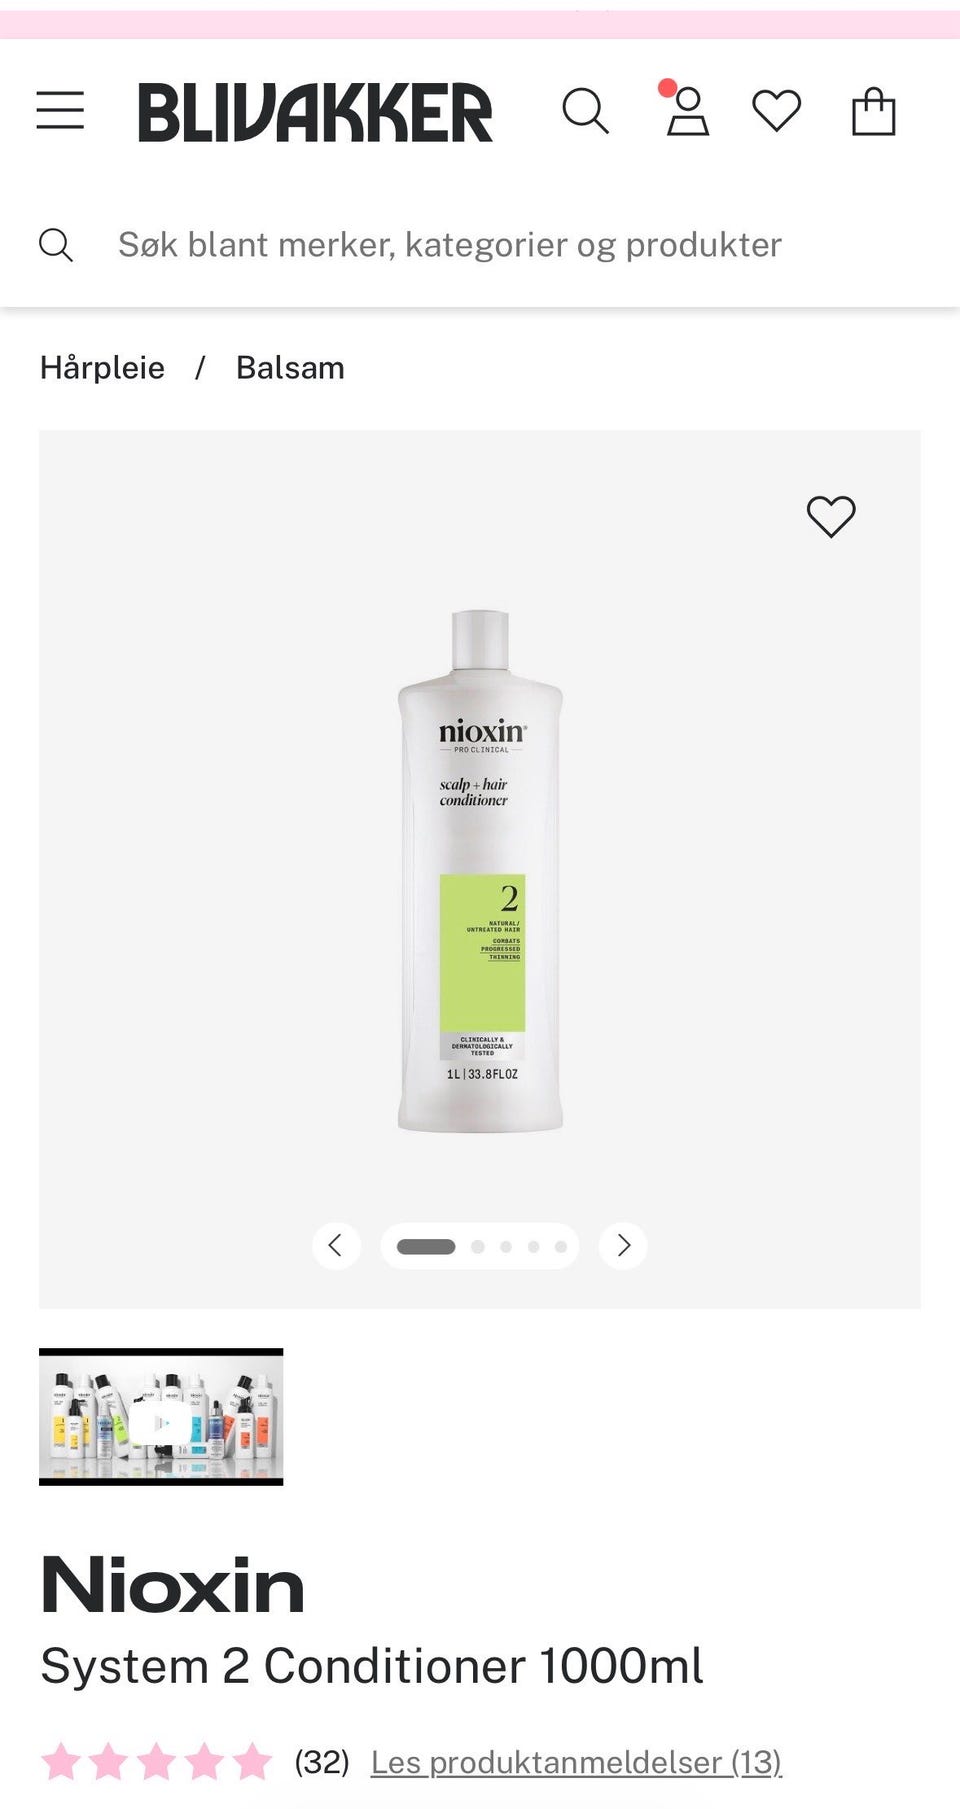This screenshot has width=960, height=1809.
Task: Click the Nioxin brand heading
Action: click(x=172, y=1586)
